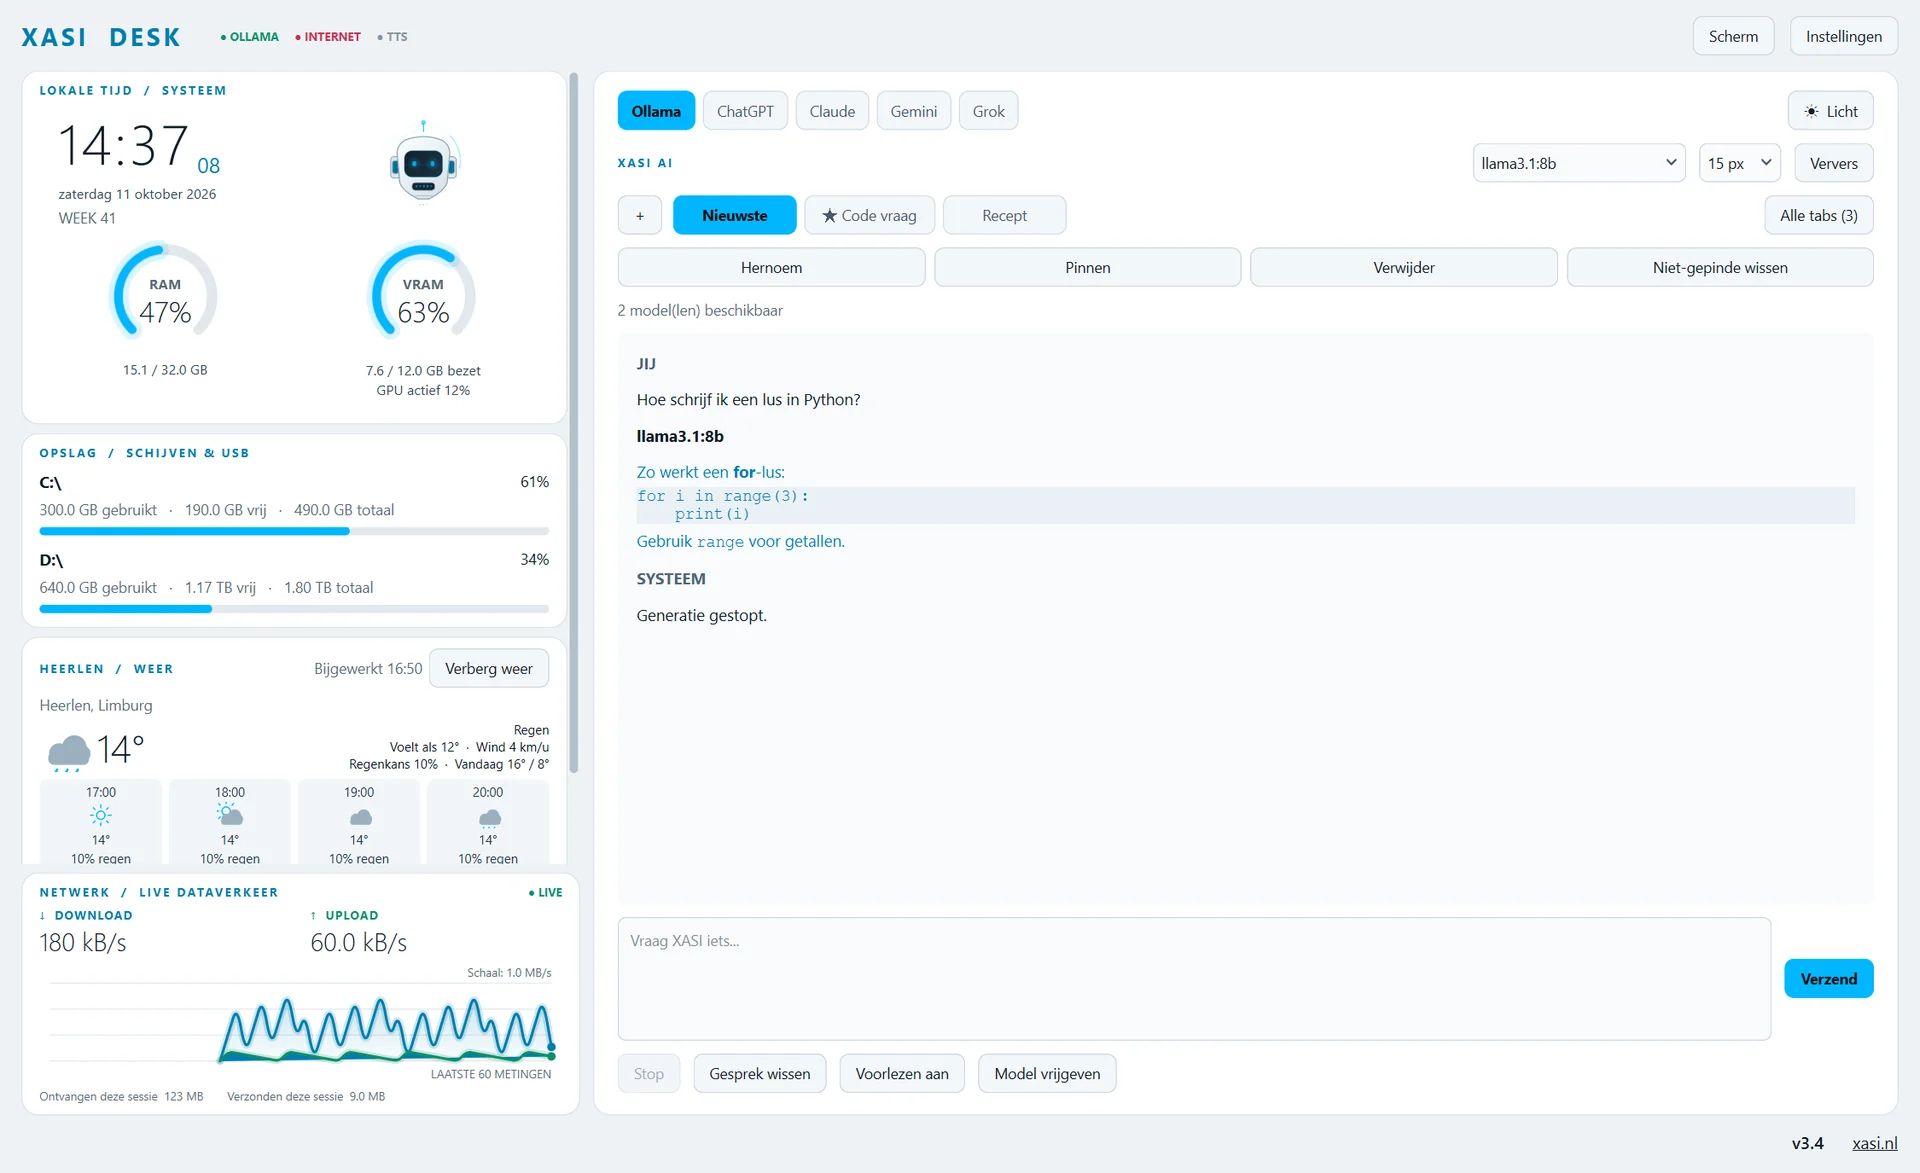Rename the chat with Hernoem

pyautogui.click(x=771, y=267)
